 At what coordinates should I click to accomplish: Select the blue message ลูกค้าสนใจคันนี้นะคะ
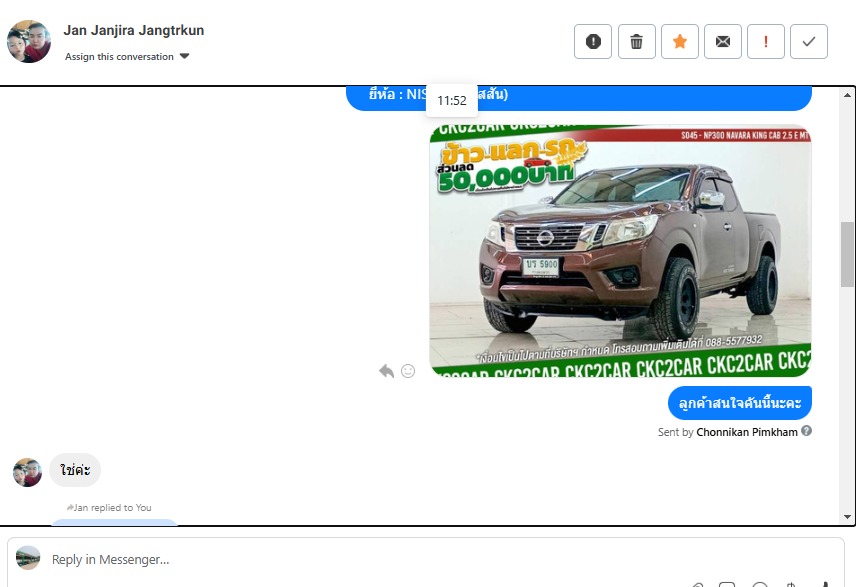(740, 403)
